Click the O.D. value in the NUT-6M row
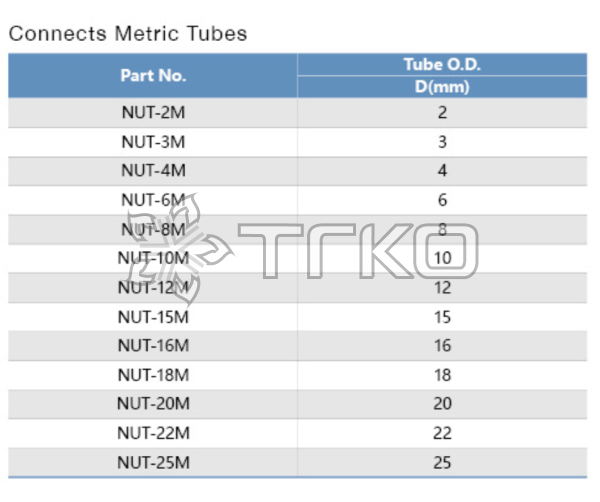Screen dimensions: 600x502 point(443,200)
